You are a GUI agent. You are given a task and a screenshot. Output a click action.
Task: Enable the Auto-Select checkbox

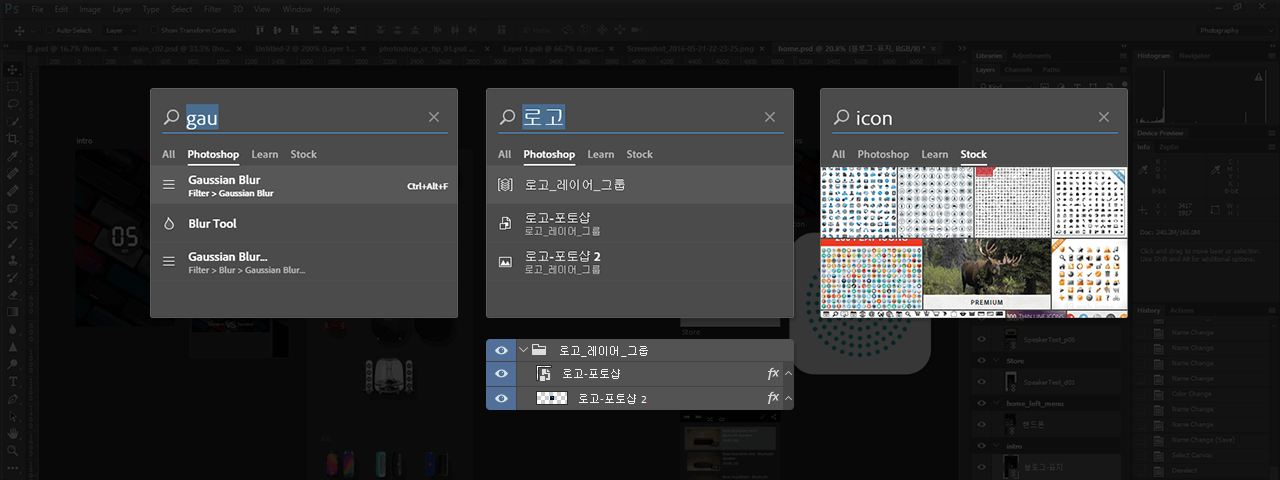(x=49, y=31)
